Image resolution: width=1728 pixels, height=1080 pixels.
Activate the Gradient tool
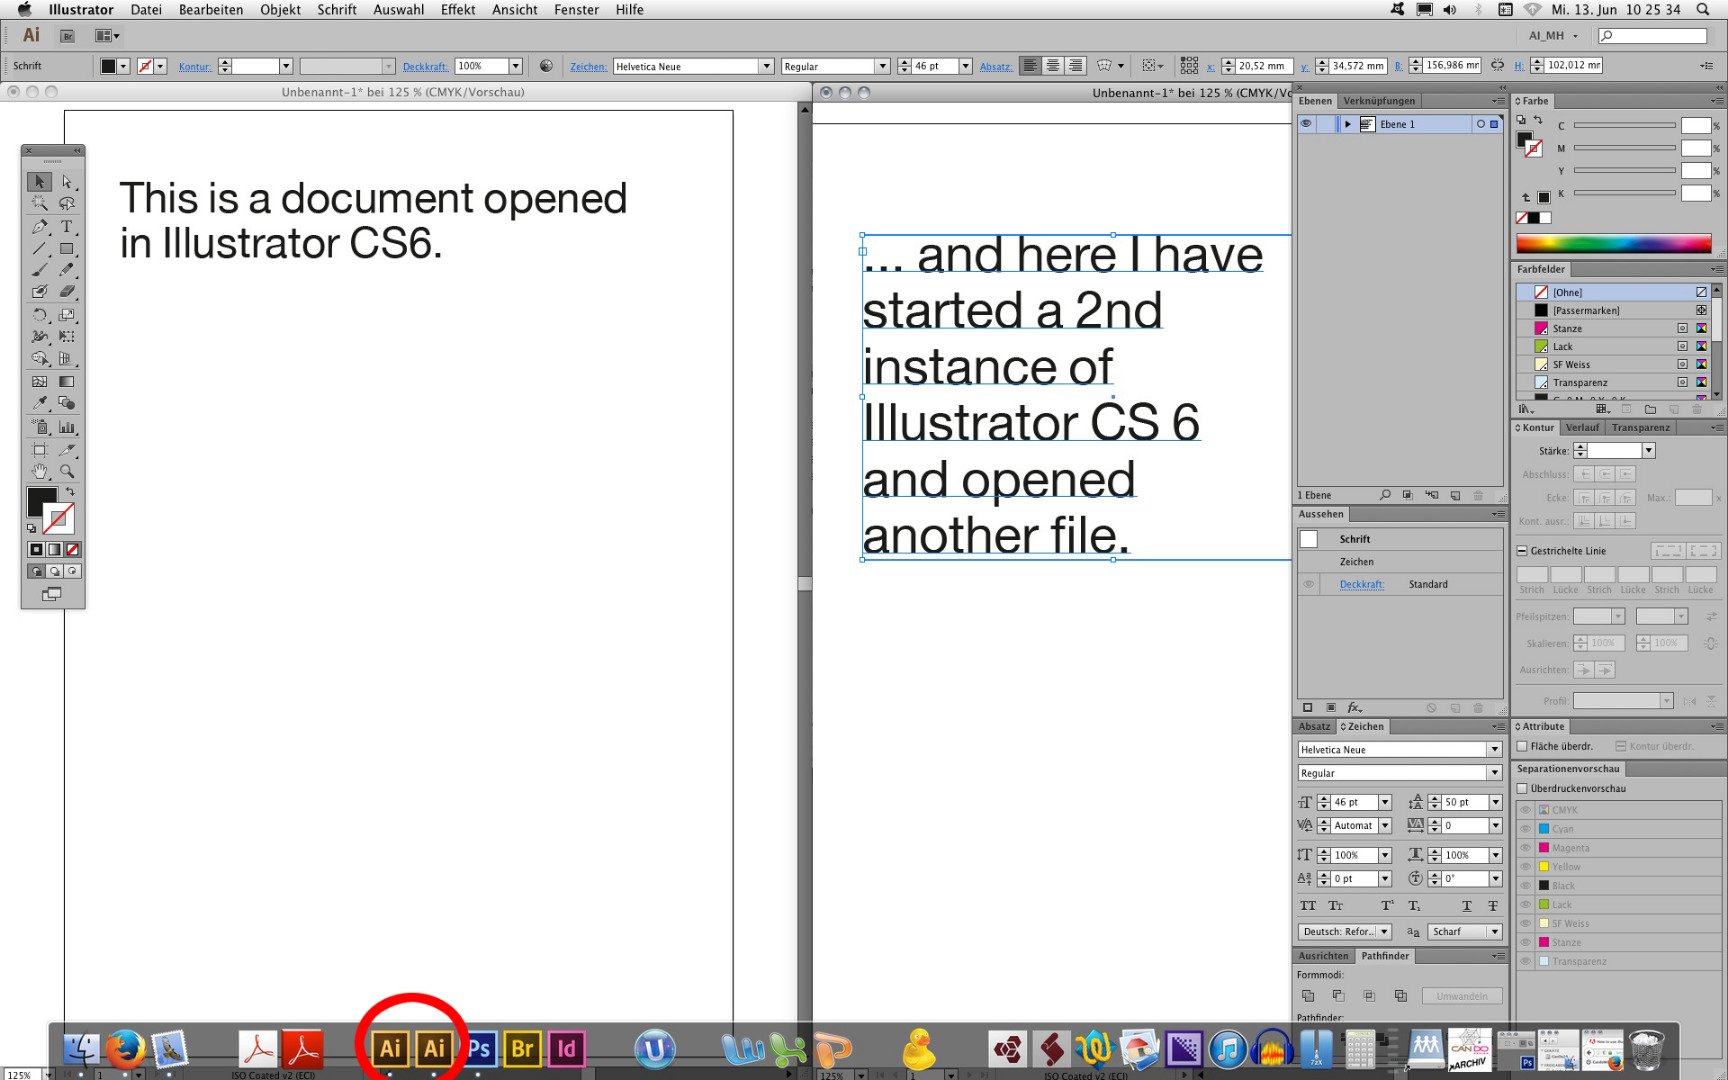point(67,382)
